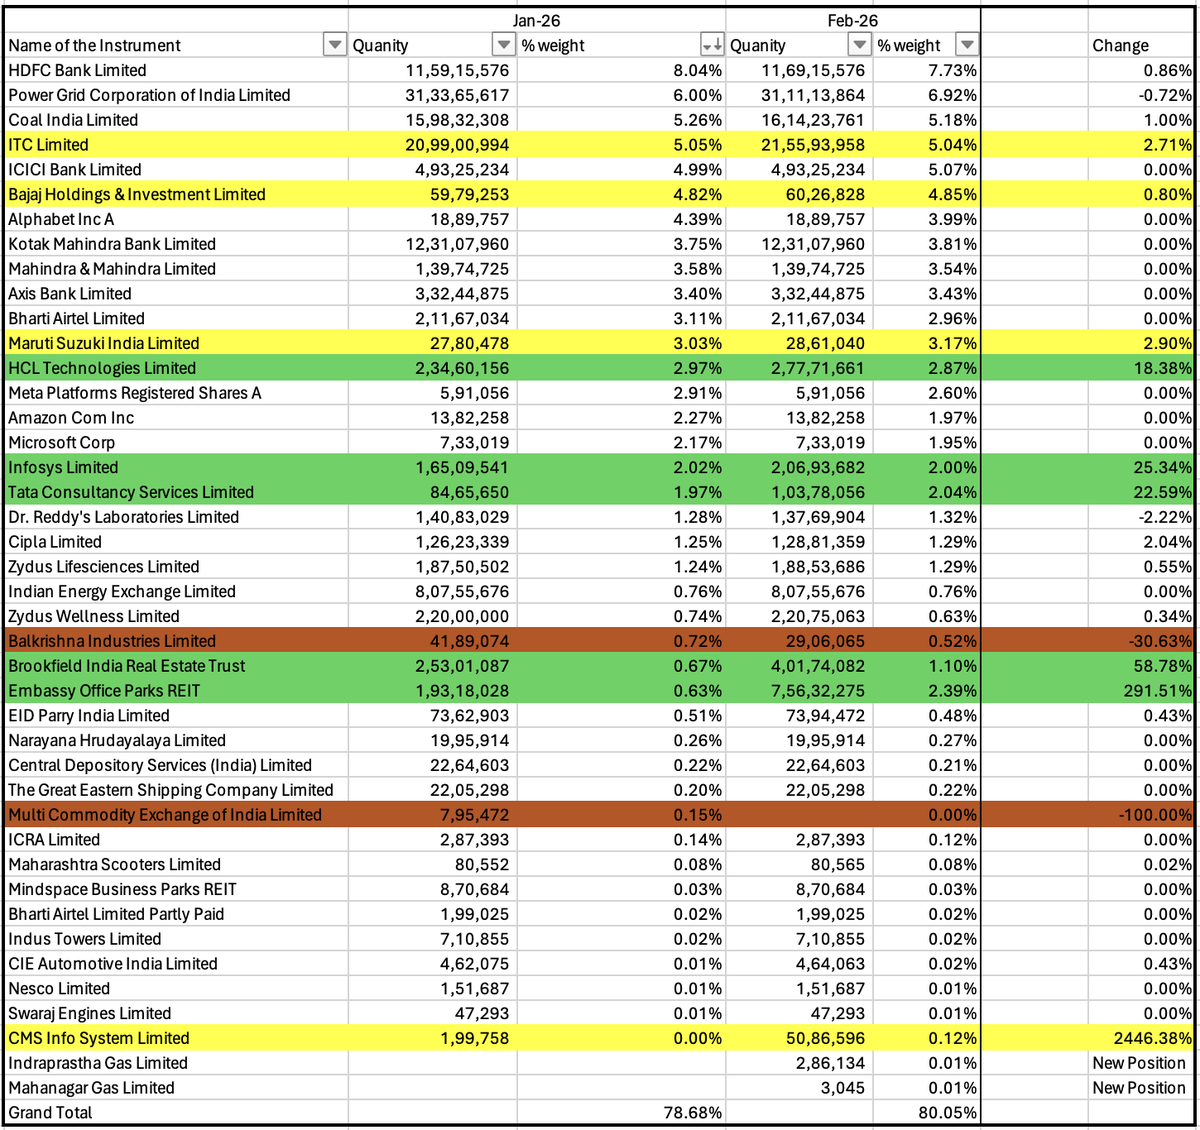Click the Embassy Office Parks REIT cell
Image resolution: width=1200 pixels, height=1130 pixels.
point(176,690)
